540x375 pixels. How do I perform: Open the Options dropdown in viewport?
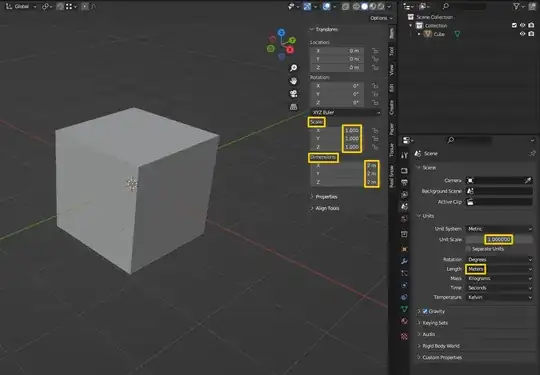381,18
